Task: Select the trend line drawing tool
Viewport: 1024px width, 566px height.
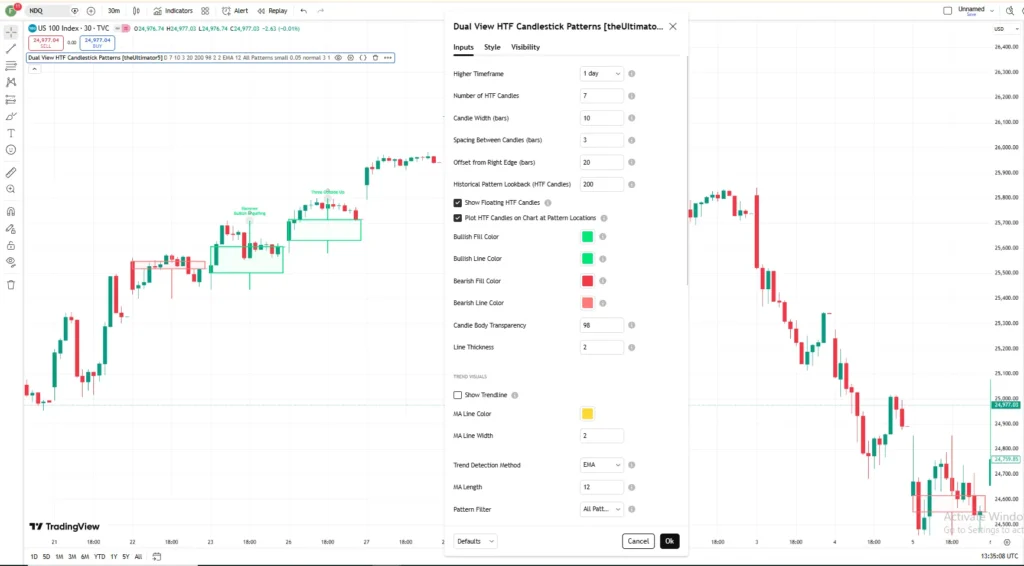Action: coord(11,49)
